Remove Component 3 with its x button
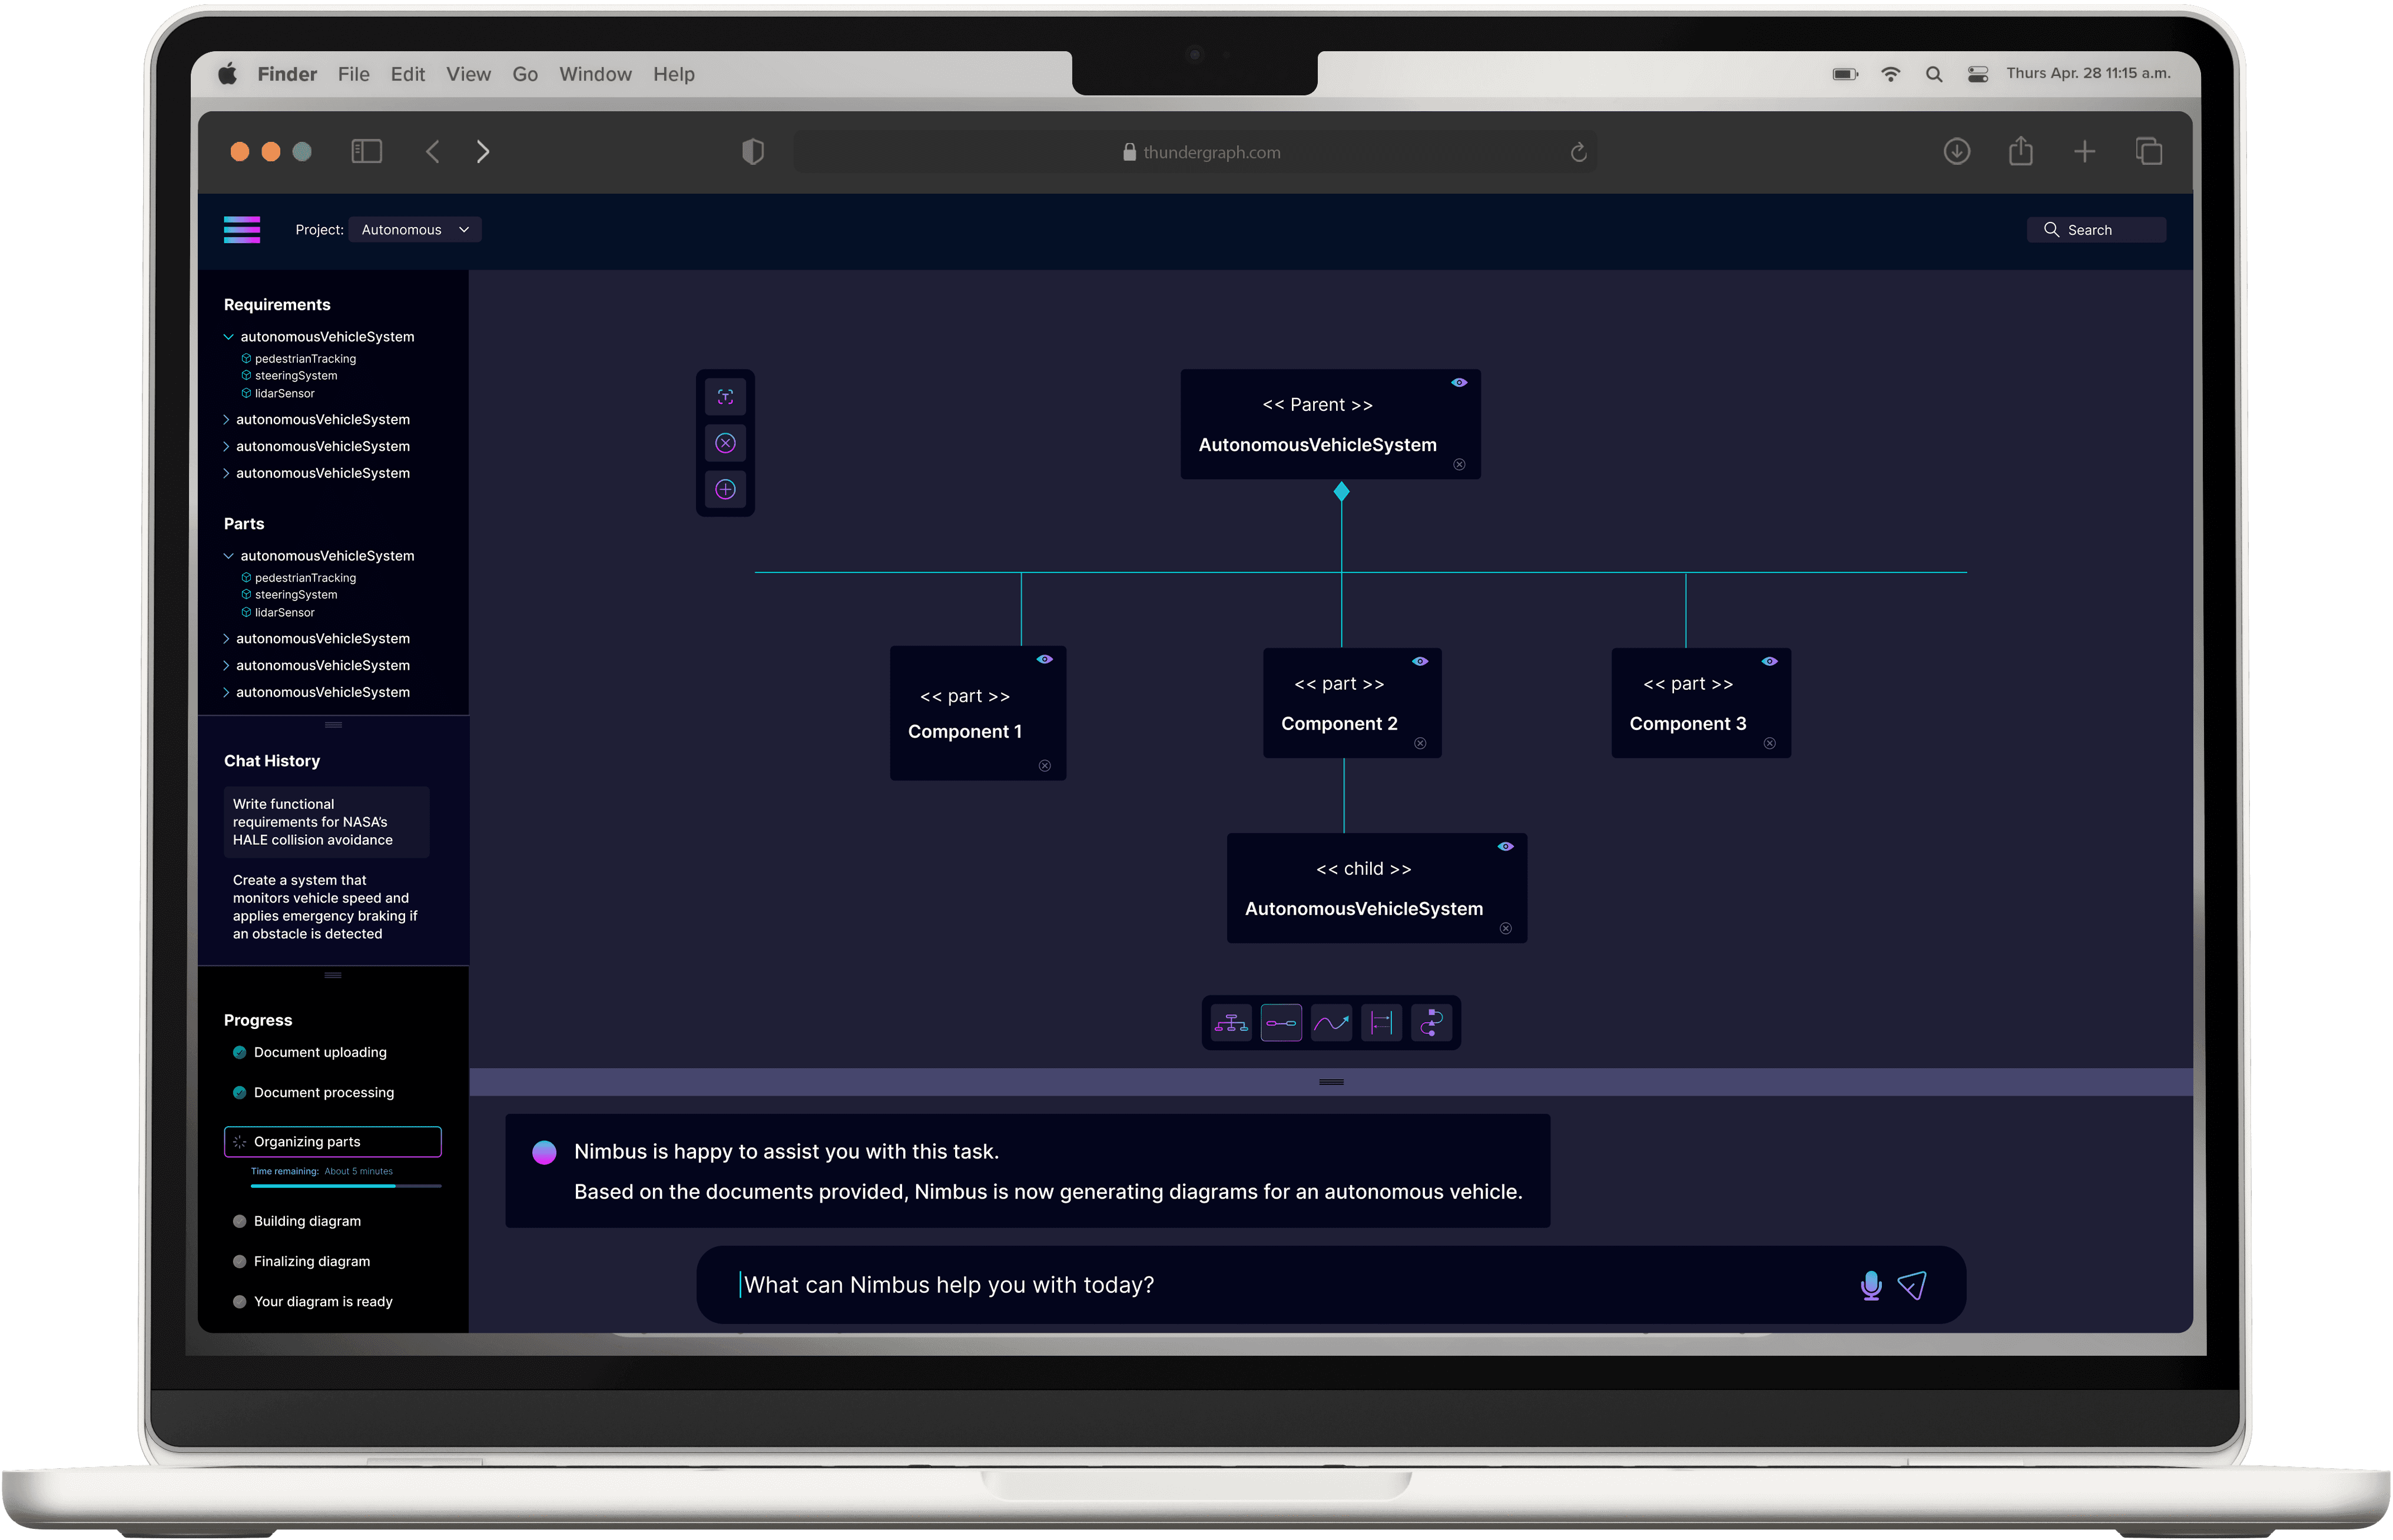The image size is (2393, 1540). pyautogui.click(x=1769, y=744)
